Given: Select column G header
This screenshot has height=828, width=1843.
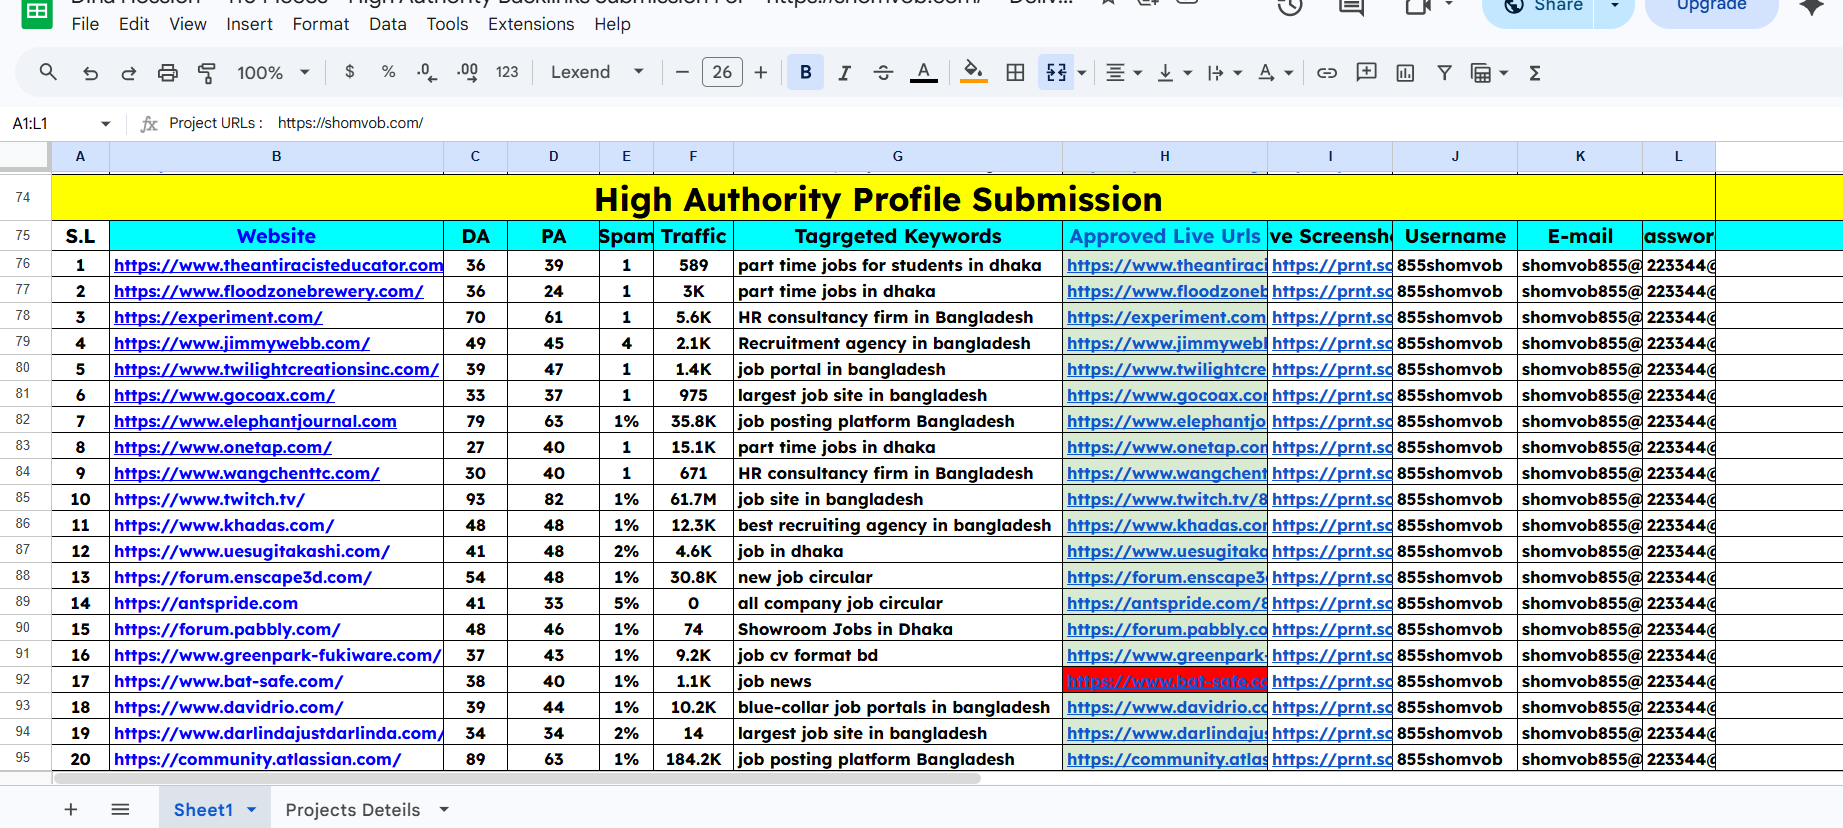Looking at the screenshot, I should (x=898, y=156).
